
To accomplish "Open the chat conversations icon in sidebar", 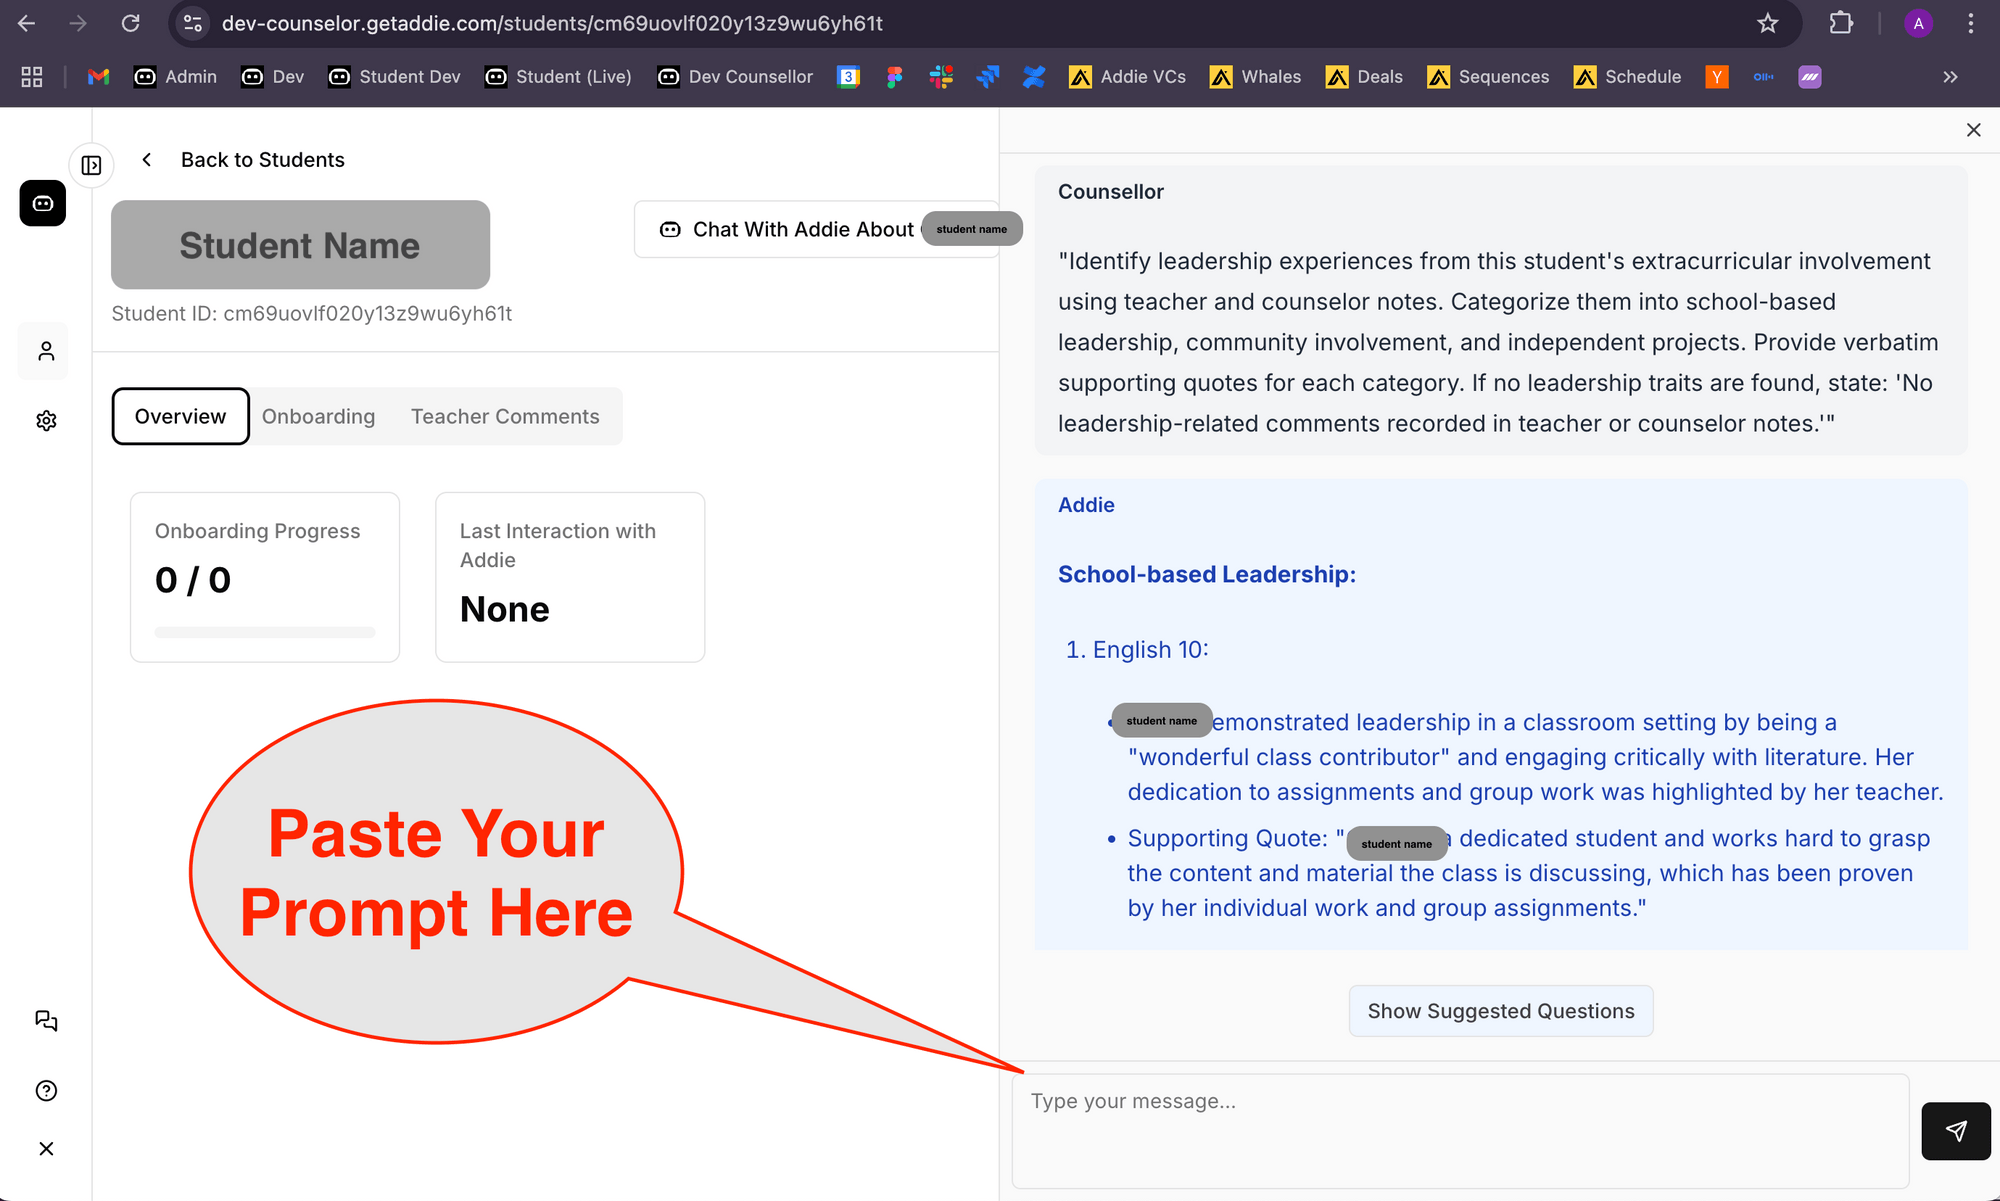I will point(46,1020).
